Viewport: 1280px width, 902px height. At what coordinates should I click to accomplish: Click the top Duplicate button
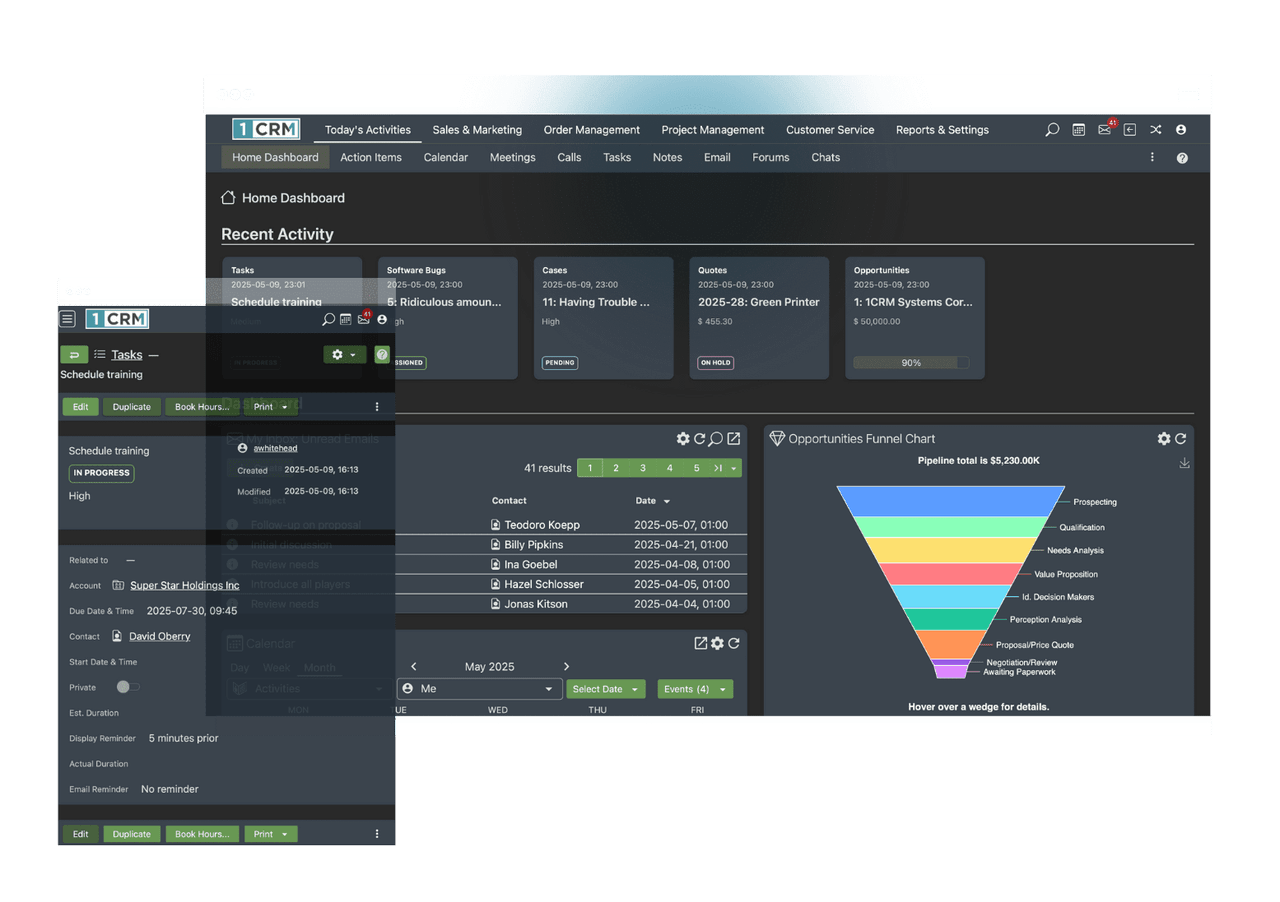(x=131, y=407)
